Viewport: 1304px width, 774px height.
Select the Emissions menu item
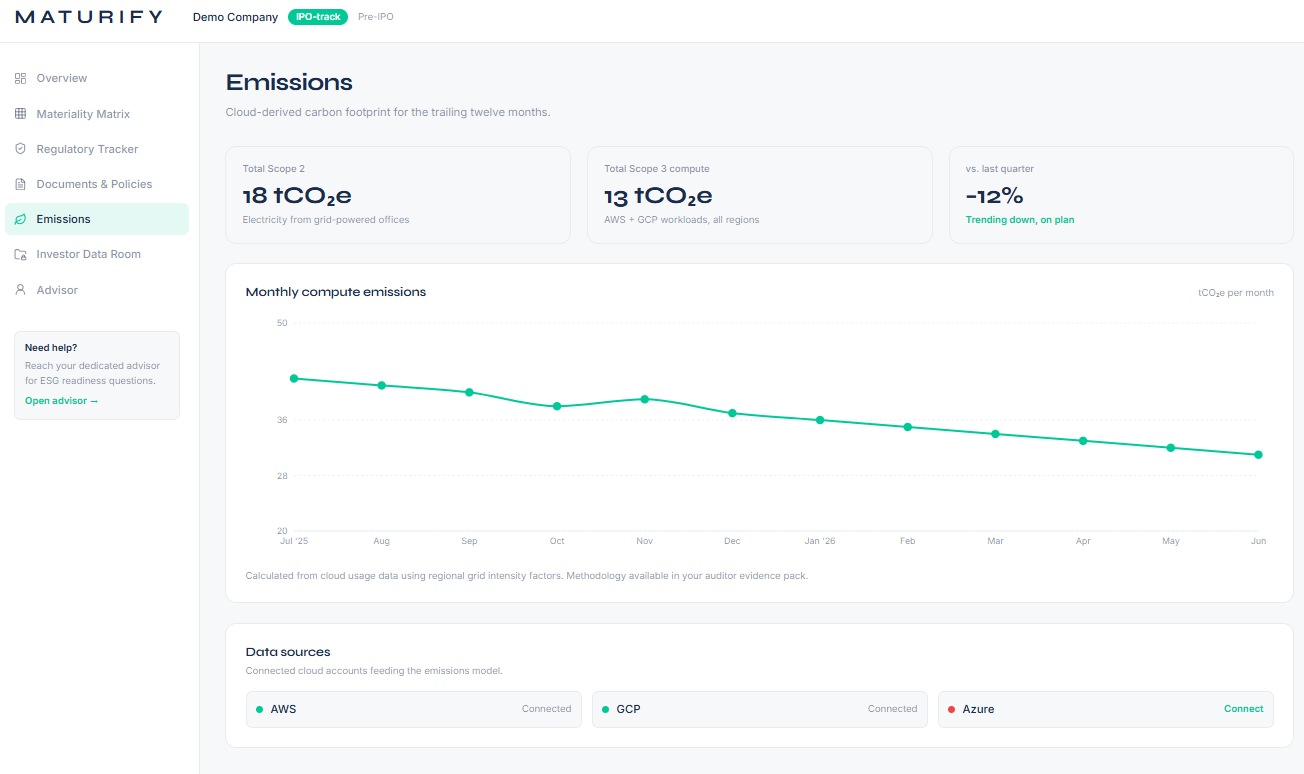click(x=97, y=219)
